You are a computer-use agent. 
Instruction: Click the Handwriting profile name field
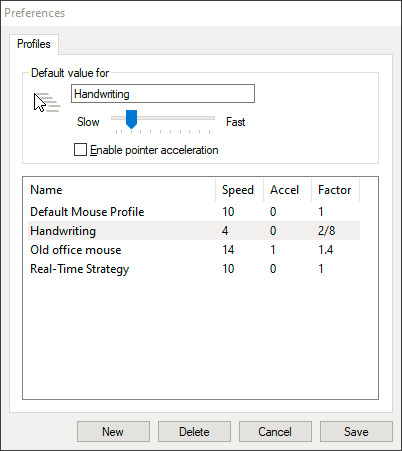[x=163, y=94]
